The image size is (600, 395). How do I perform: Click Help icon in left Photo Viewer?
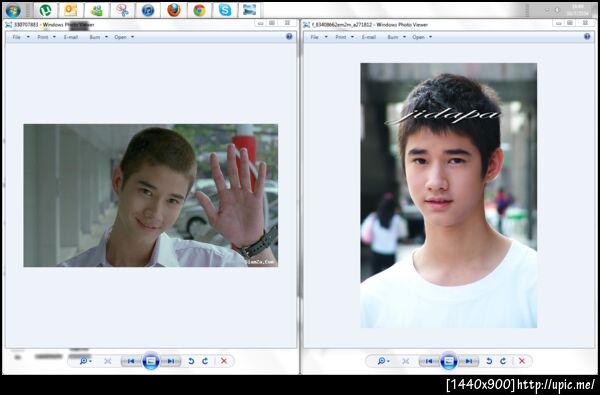(289, 36)
